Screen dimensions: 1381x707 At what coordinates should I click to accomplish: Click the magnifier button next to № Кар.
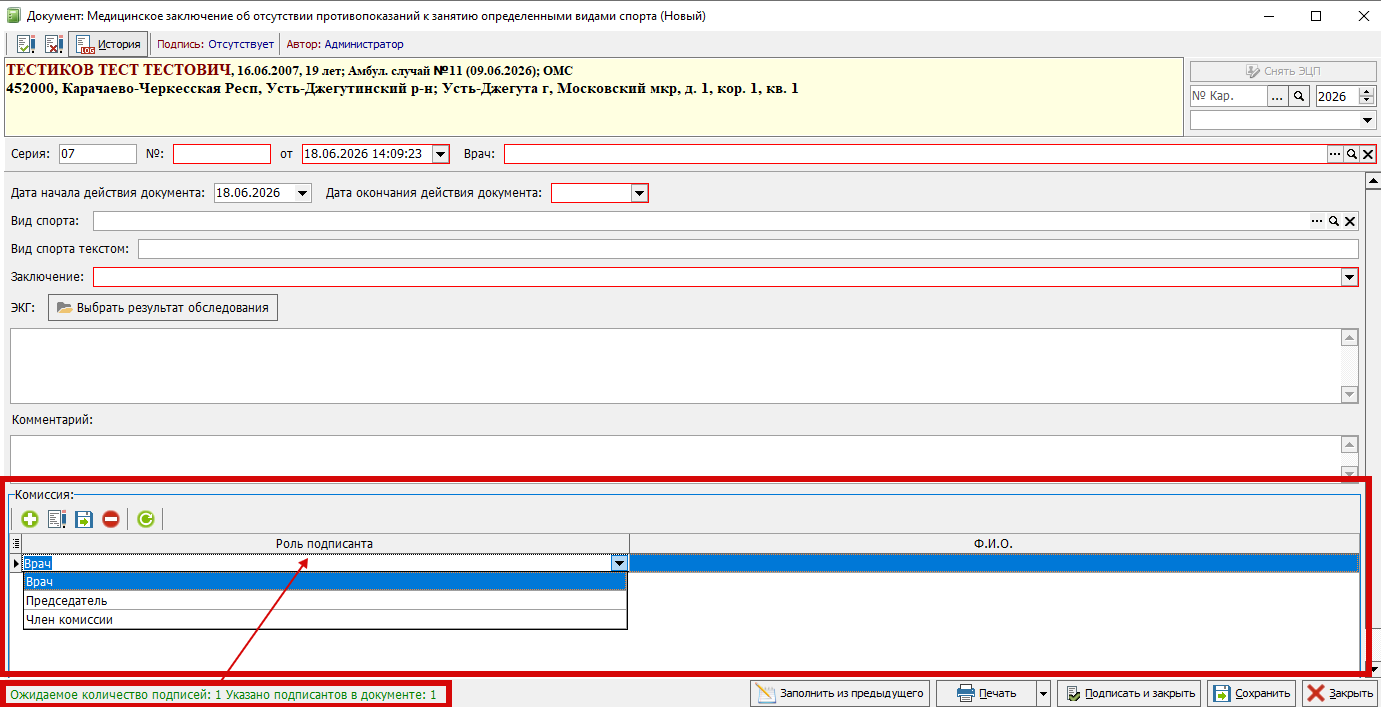tap(1299, 96)
